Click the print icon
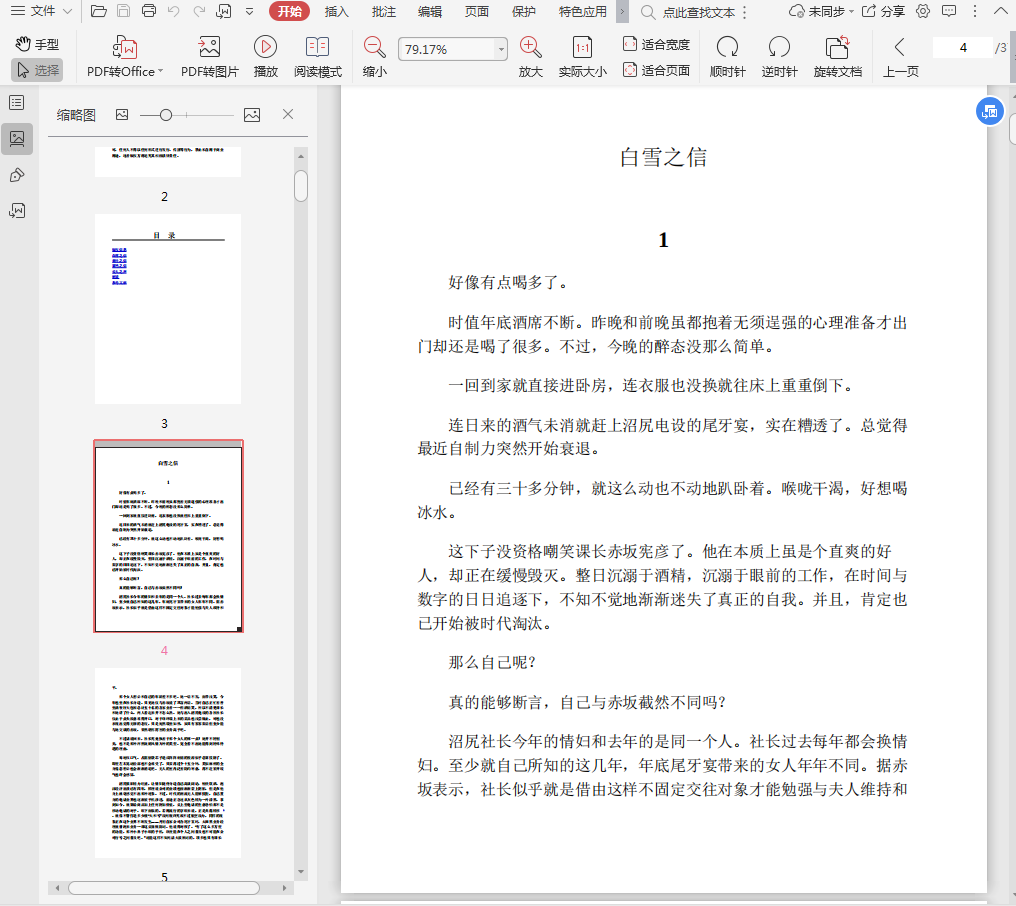Screen dimensions: 1016x906 [148, 11]
